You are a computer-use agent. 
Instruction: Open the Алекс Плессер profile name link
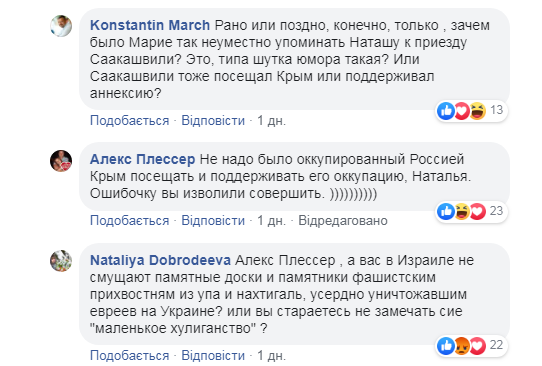point(142,159)
